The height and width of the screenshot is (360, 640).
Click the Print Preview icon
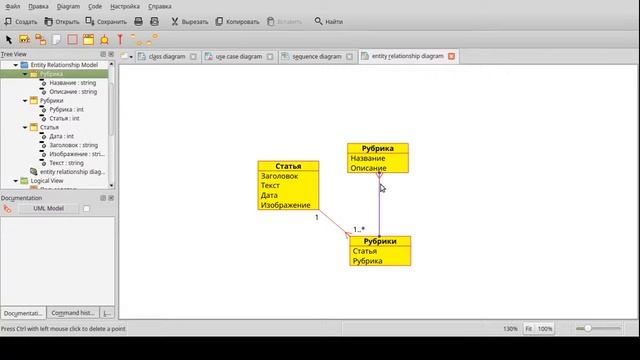[x=154, y=22]
